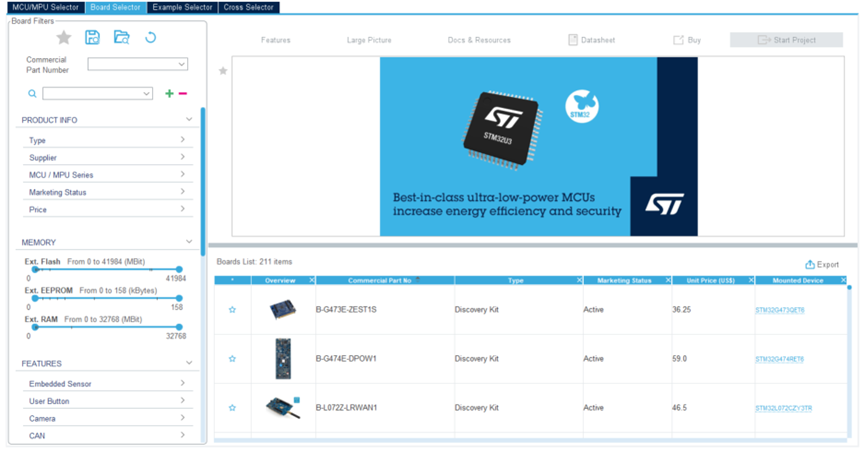Click the STM32U3 advertisement banner
The height and width of the screenshot is (453, 865).
click(538, 146)
